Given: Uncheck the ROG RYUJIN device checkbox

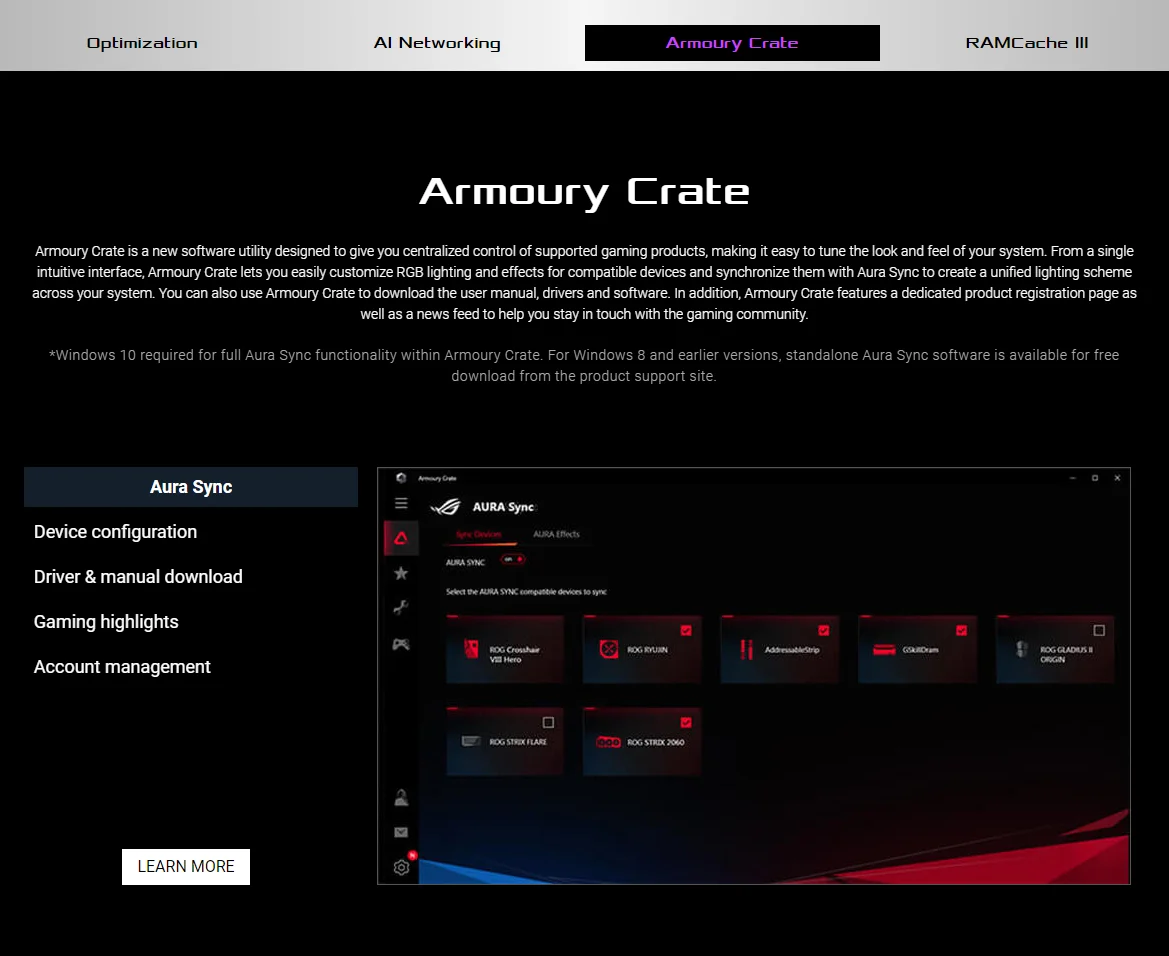Looking at the screenshot, I should click(686, 631).
